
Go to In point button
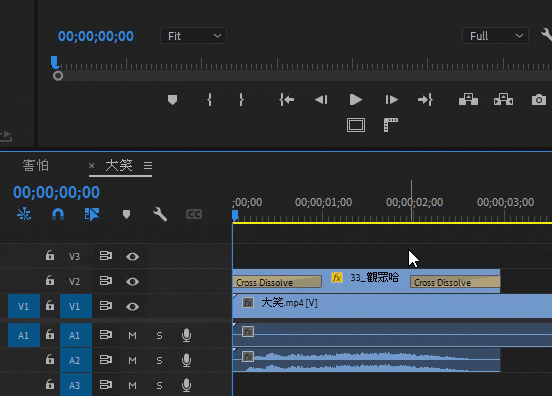287,100
